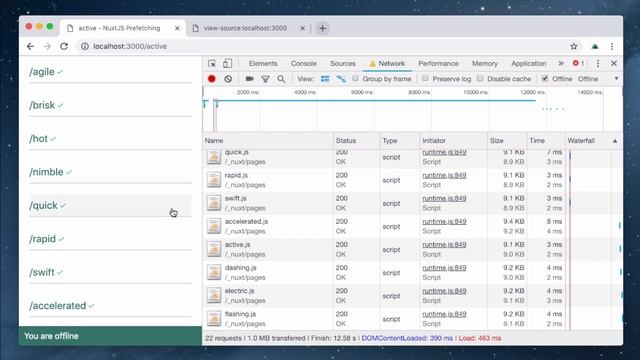Viewport: 640px width, 360px height.
Task: Close the view-source tab
Action: point(302,28)
